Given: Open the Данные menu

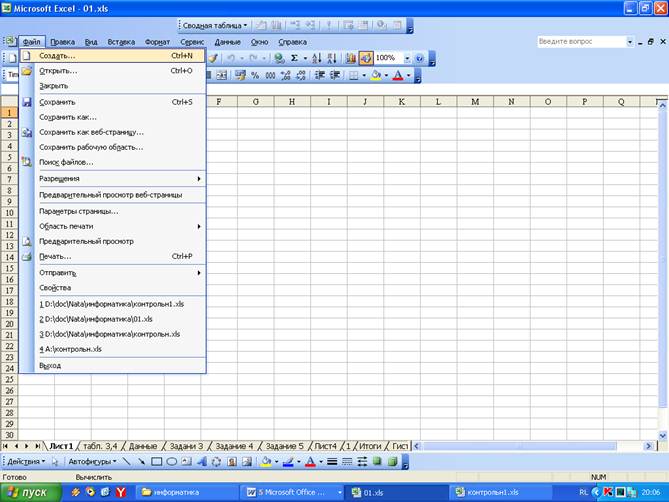Looking at the screenshot, I should tap(227, 42).
